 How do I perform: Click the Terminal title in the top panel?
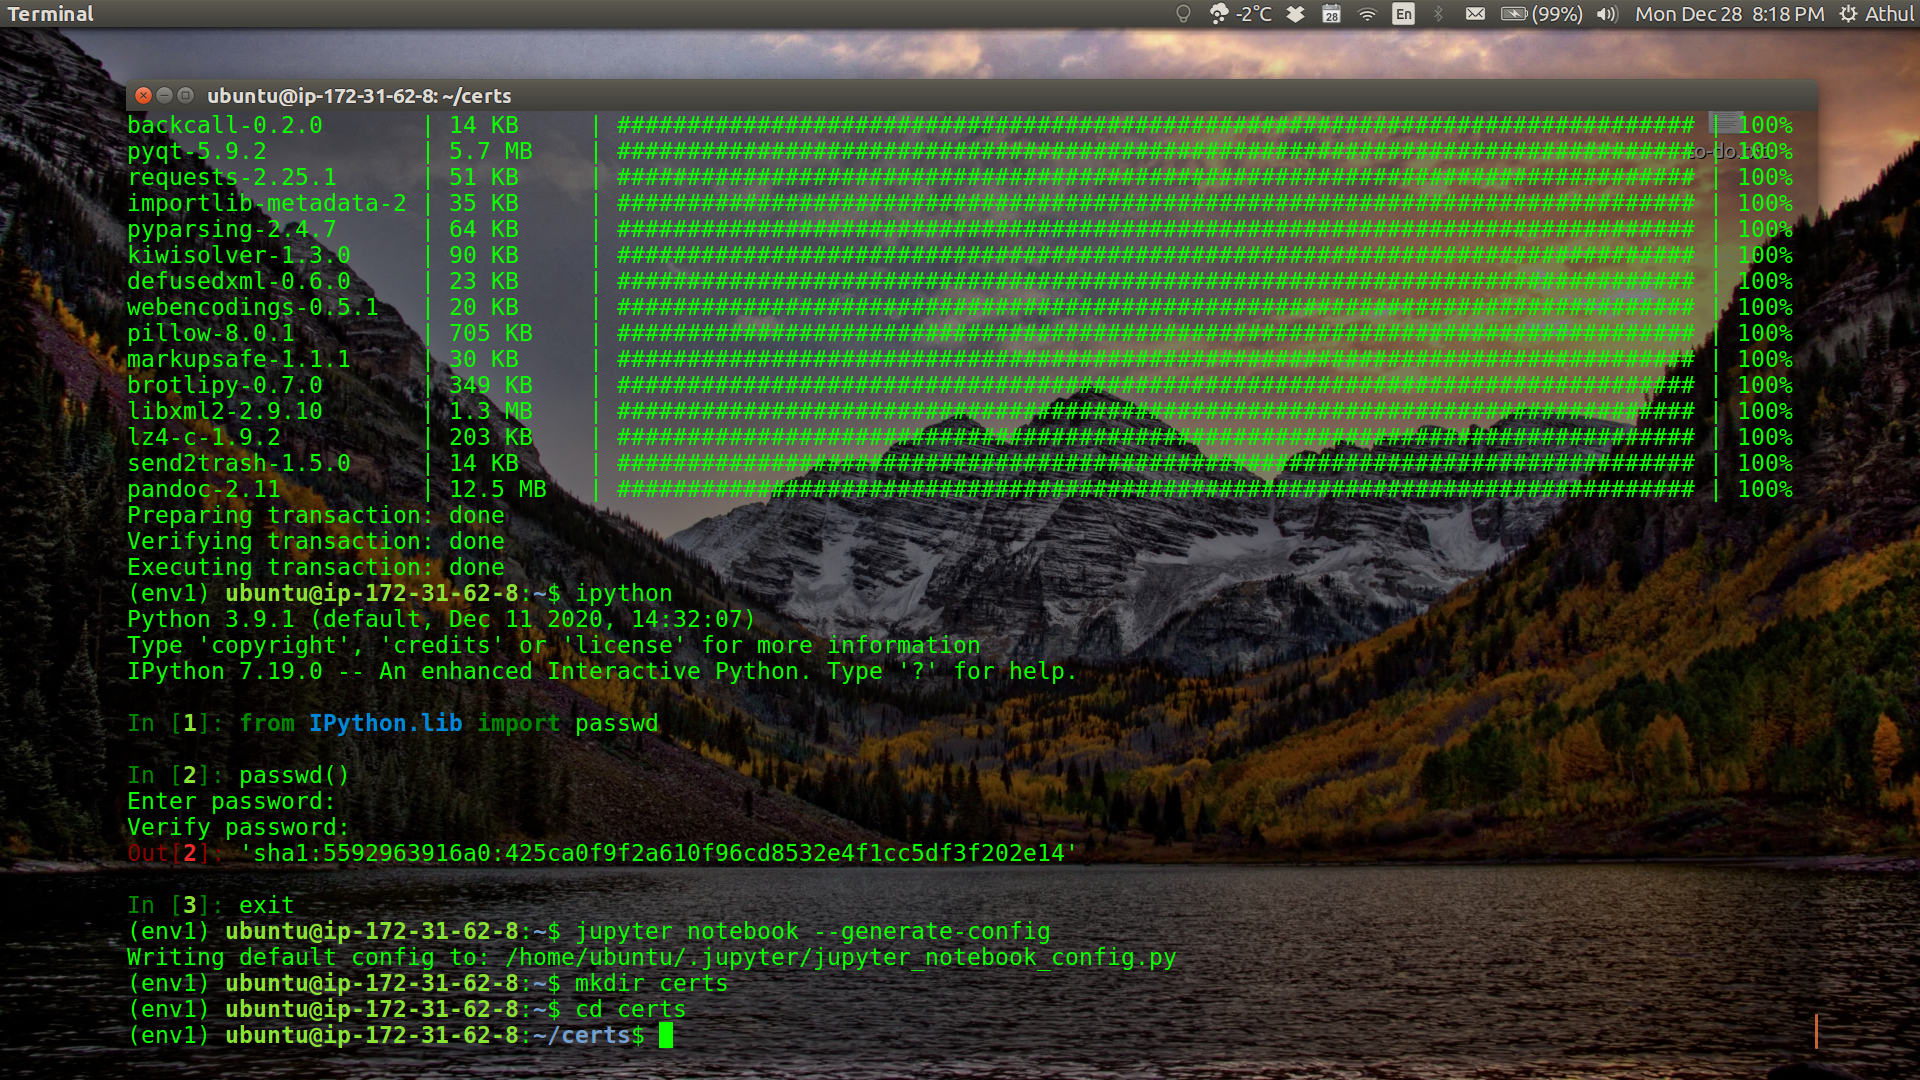50,14
